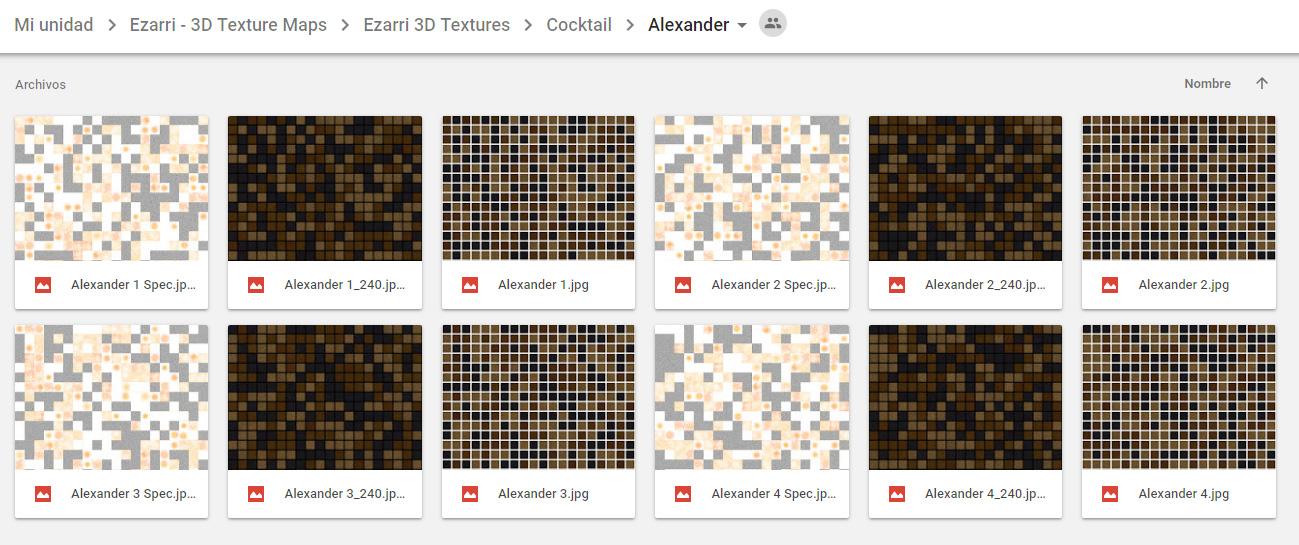Open the Alexander 1 Spec thumbnail preview
1299x545 pixels.
tap(112, 188)
